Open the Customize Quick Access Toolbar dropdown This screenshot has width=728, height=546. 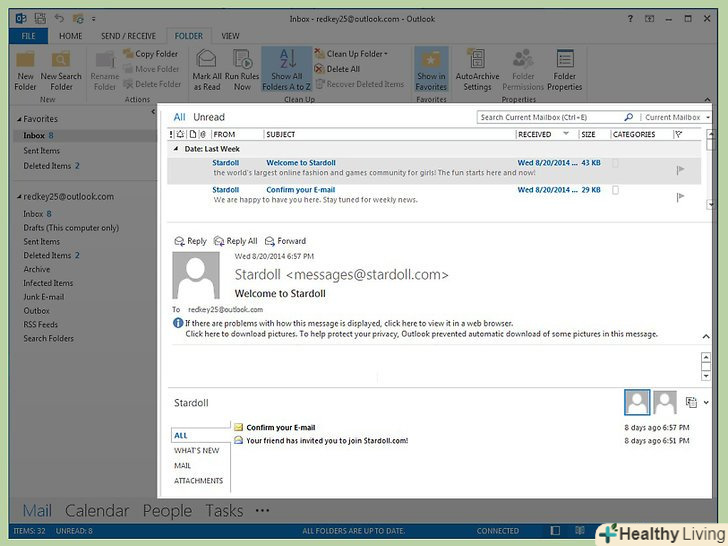tap(93, 19)
